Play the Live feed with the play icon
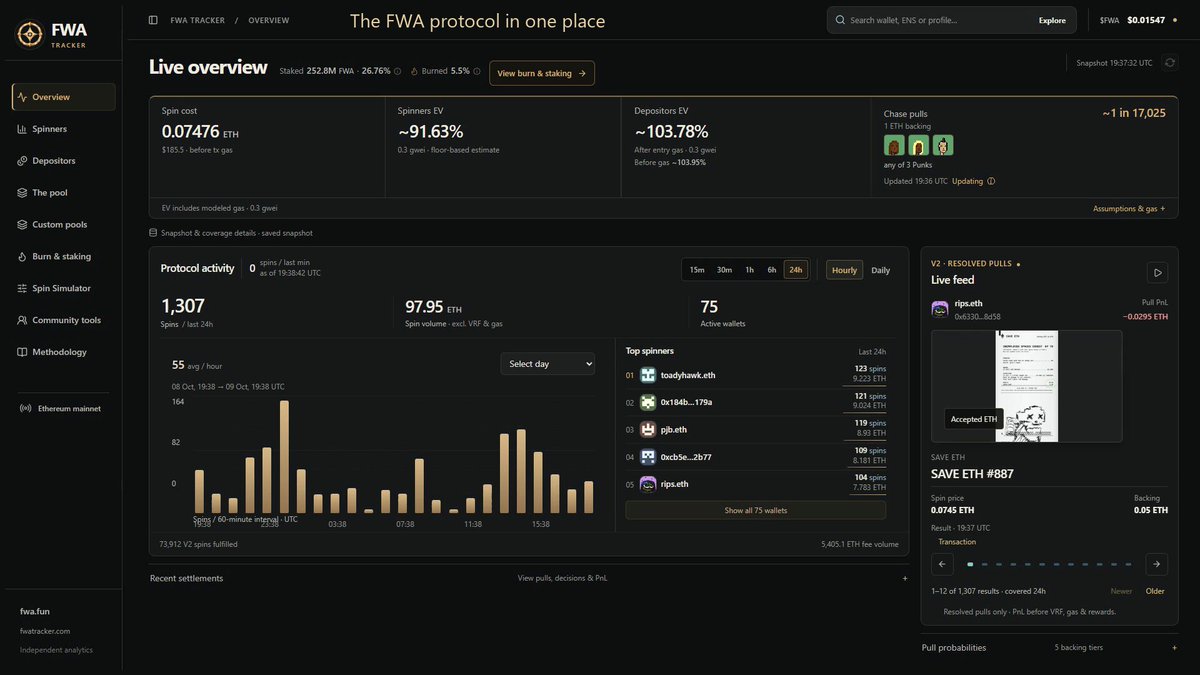Screen dimensions: 1200x675 click(x=1157, y=272)
